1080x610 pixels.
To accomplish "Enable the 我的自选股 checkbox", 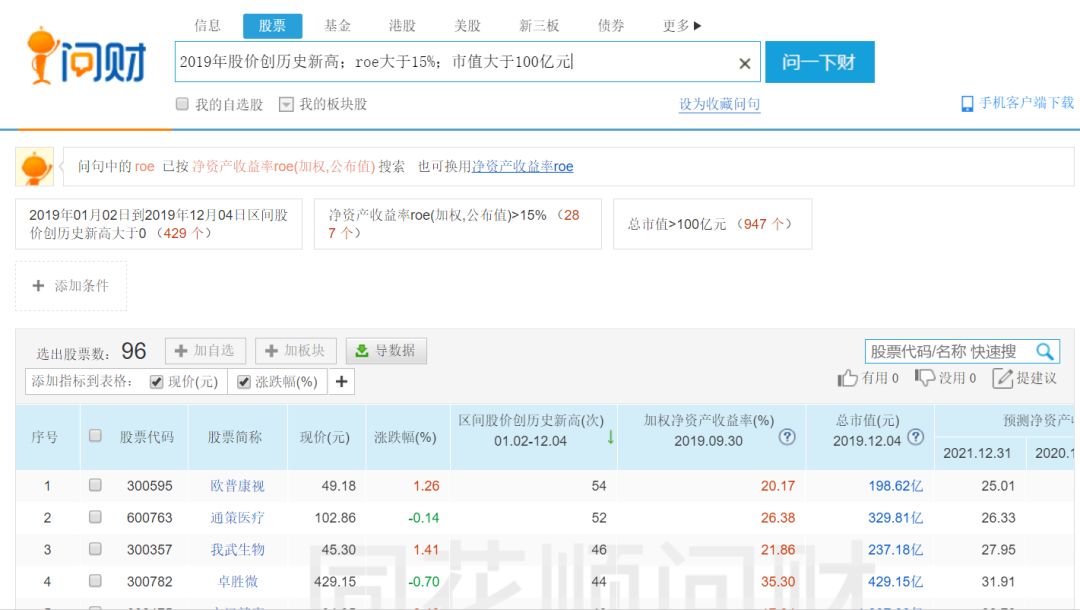I will (x=181, y=103).
